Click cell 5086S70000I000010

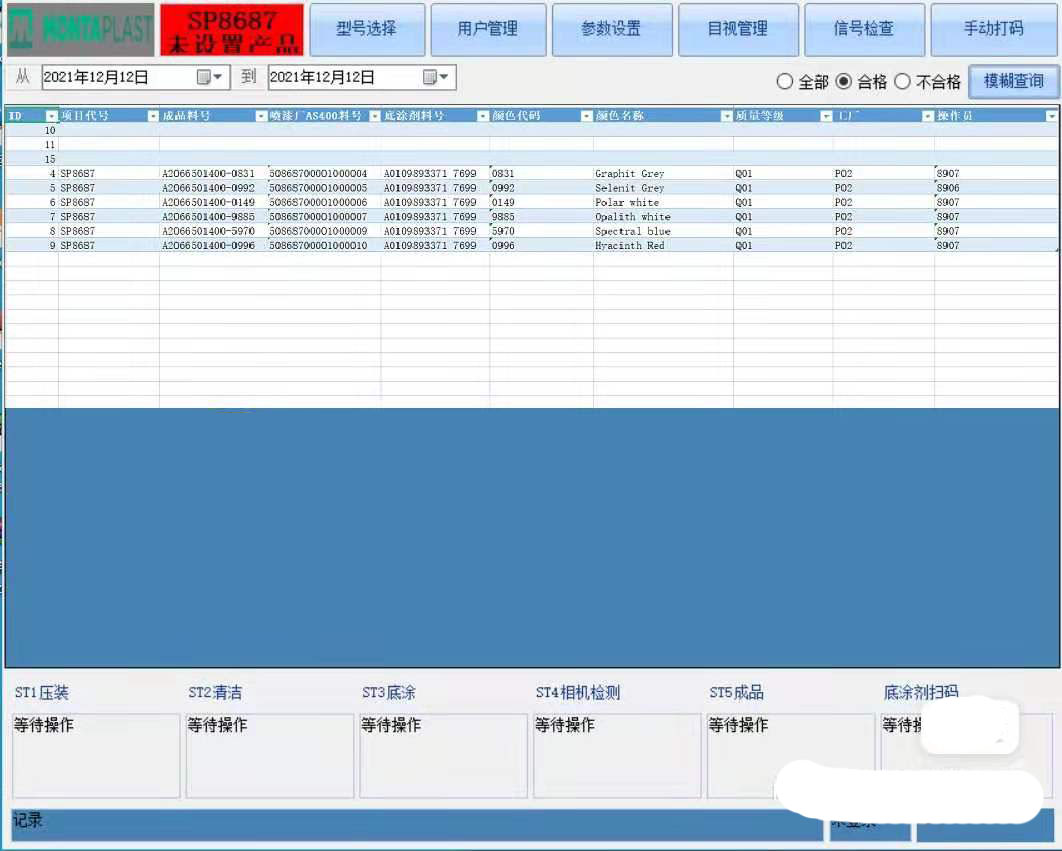[324, 245]
